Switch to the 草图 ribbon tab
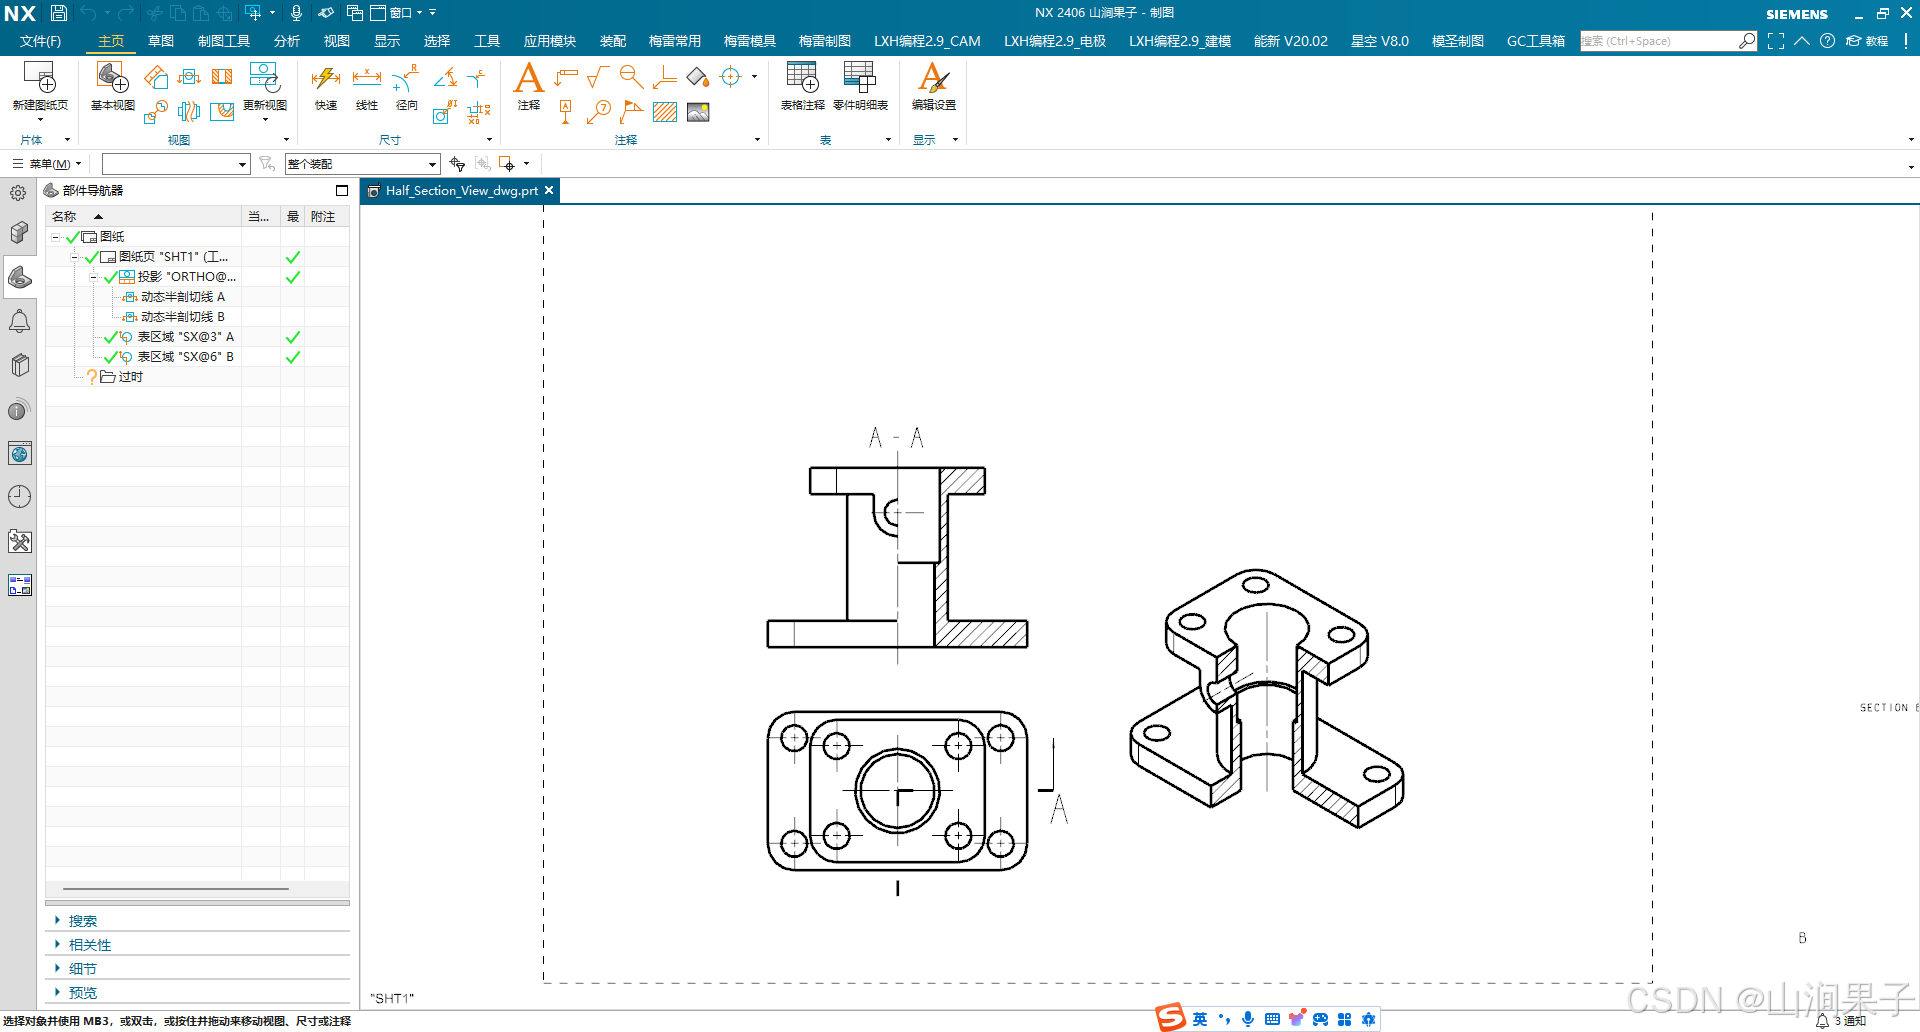The image size is (1920, 1032). click(x=160, y=41)
